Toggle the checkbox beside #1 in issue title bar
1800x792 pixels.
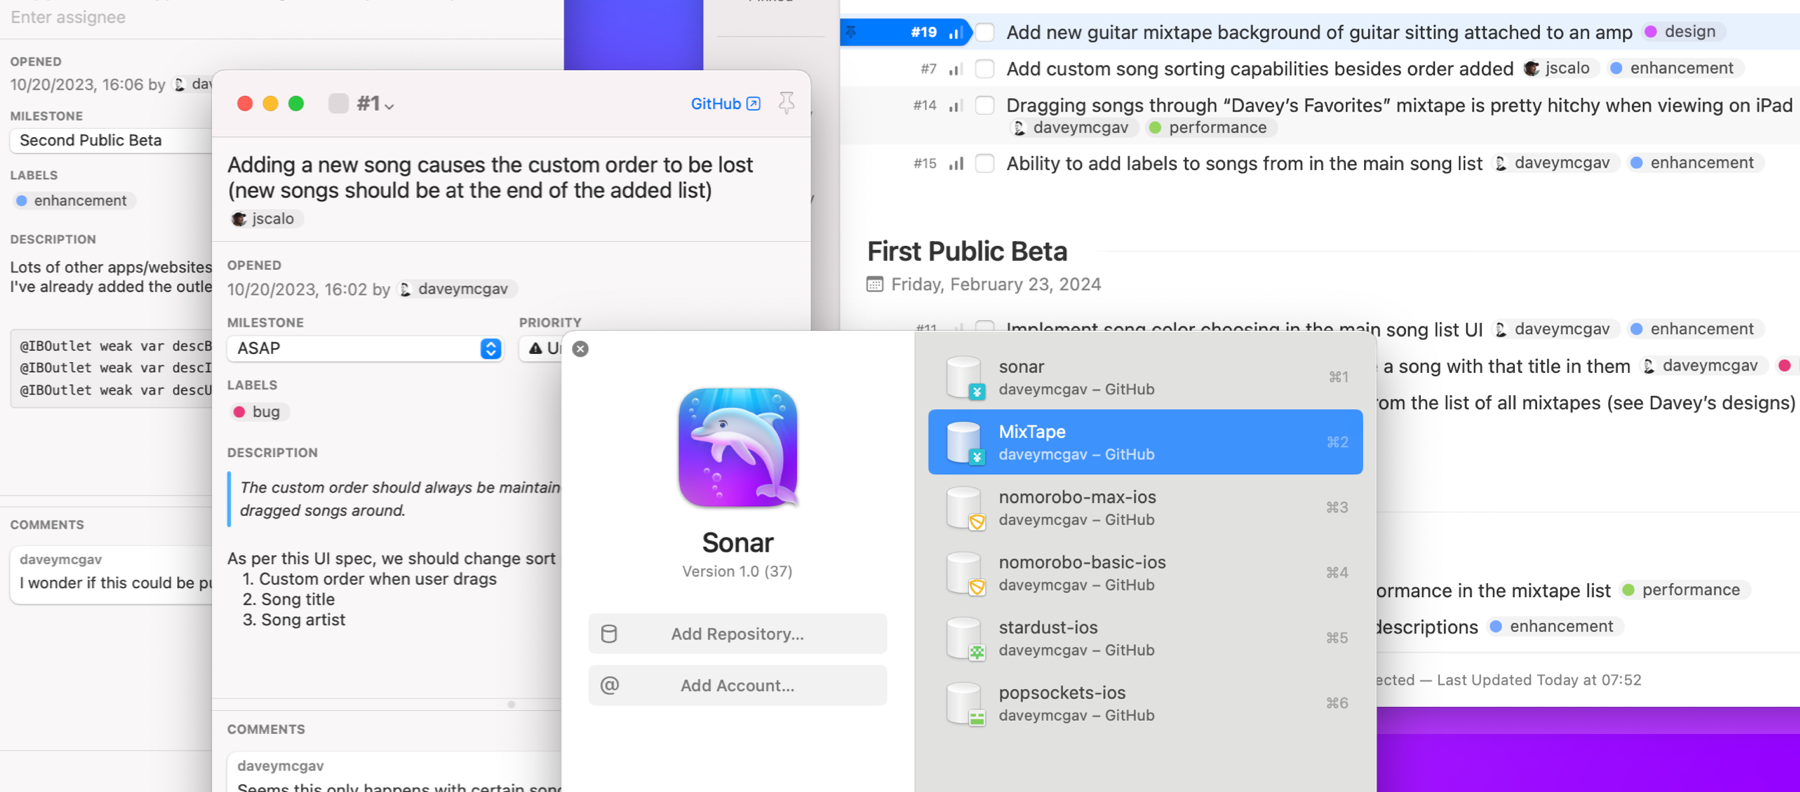click(x=338, y=103)
